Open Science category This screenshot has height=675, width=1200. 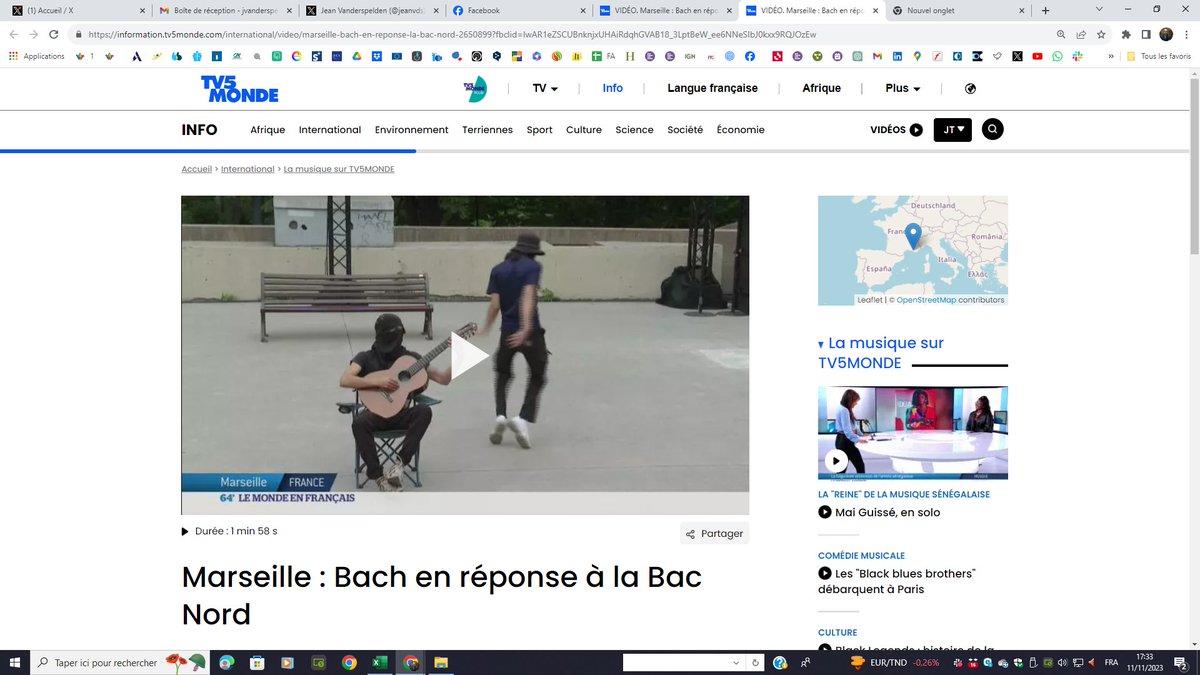635,130
